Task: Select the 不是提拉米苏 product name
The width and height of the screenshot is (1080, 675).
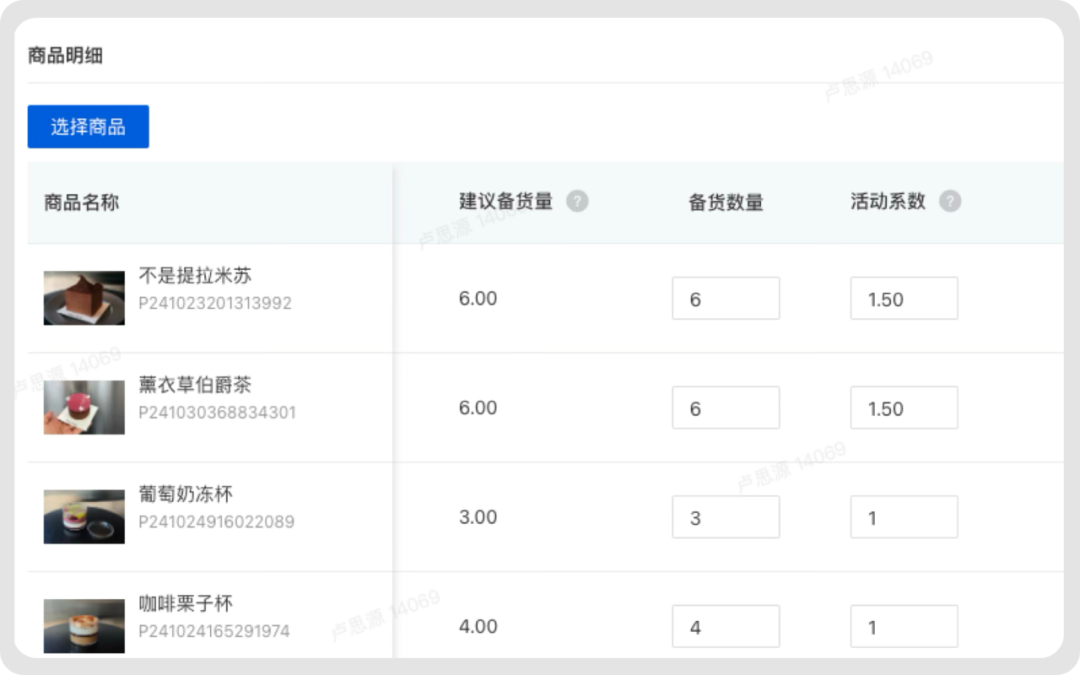Action: 194,276
